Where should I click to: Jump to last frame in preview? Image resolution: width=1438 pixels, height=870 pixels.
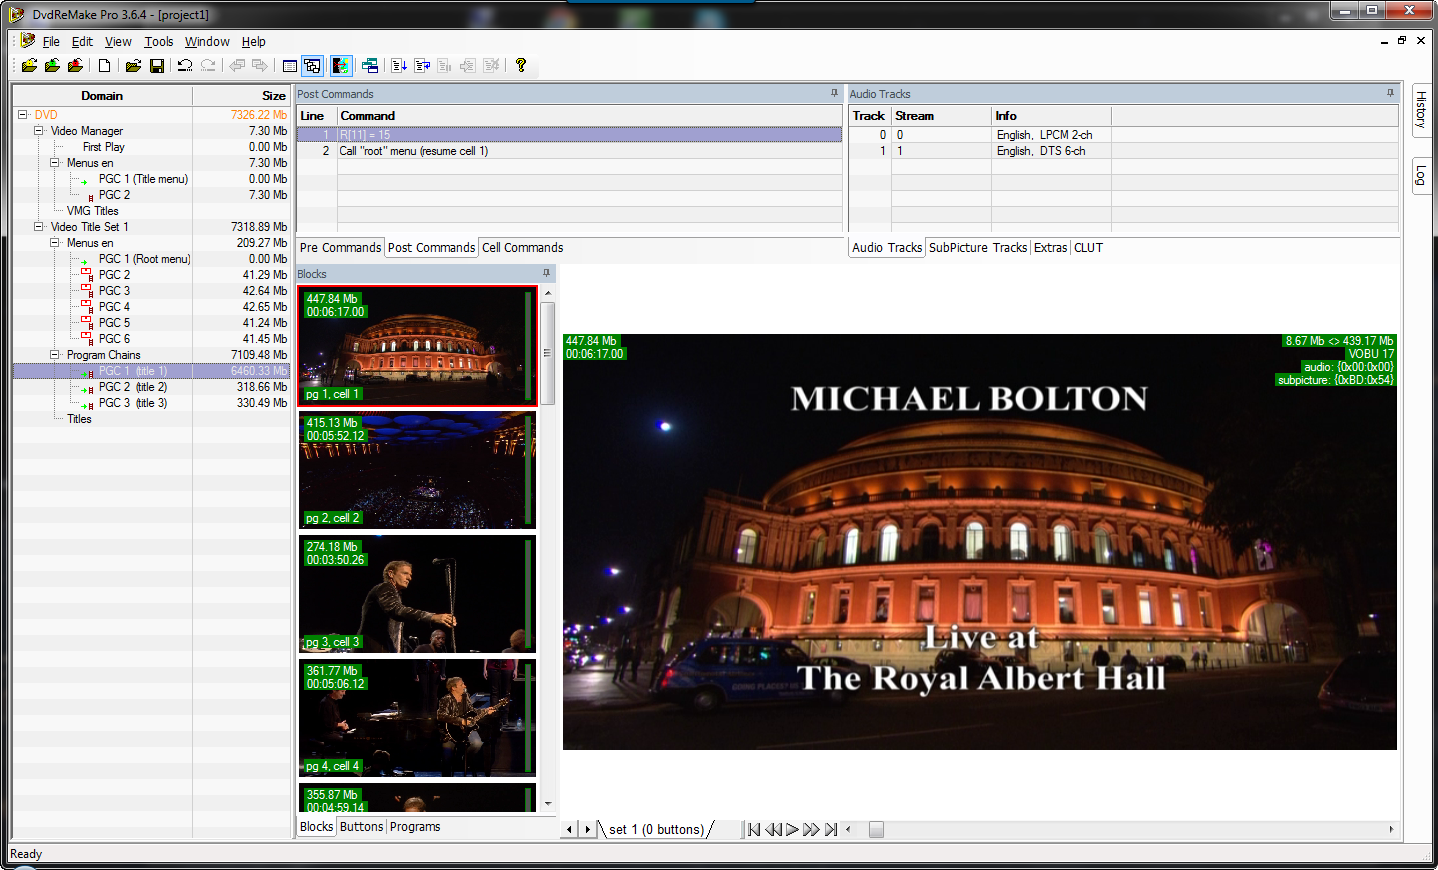[831, 829]
